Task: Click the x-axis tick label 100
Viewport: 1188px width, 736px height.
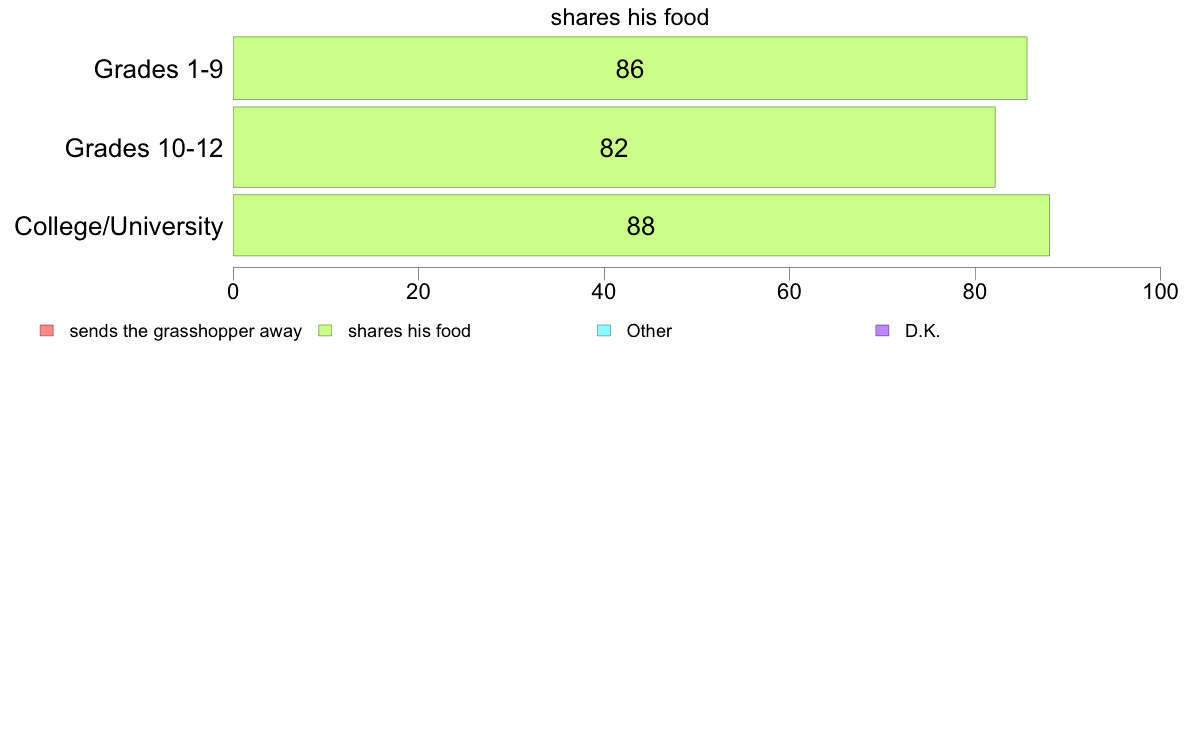Action: pos(1161,292)
